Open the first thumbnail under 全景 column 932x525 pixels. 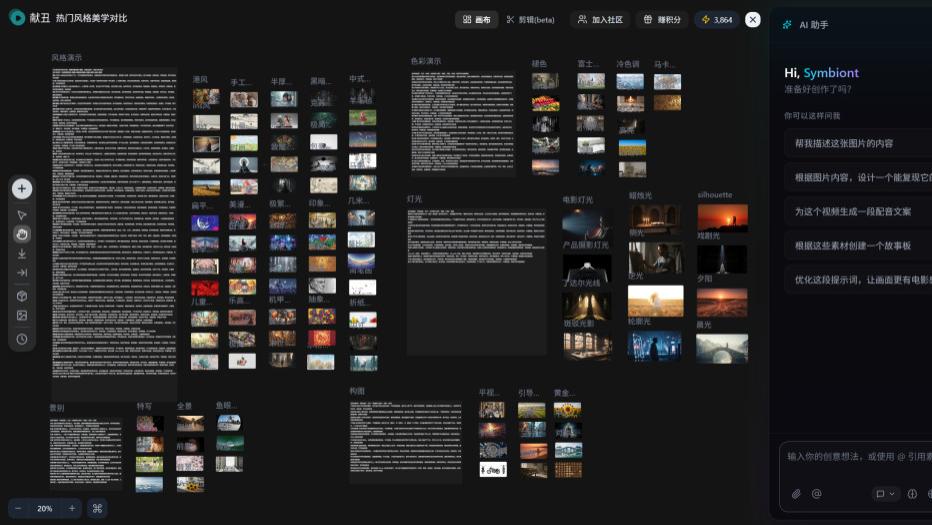click(190, 423)
